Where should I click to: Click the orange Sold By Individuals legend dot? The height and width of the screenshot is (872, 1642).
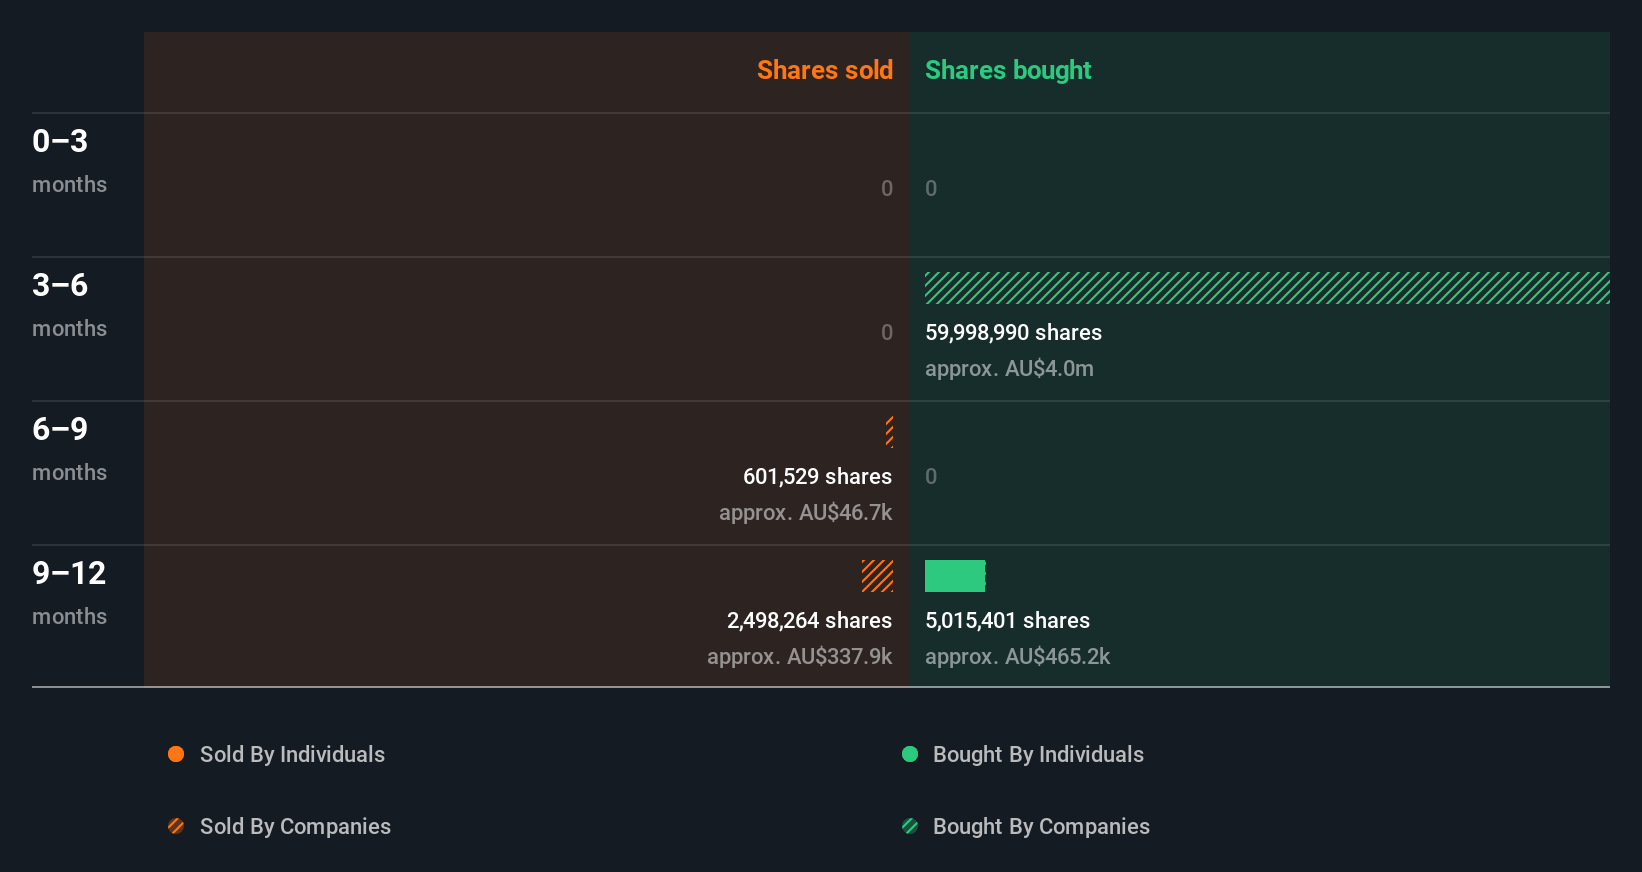[x=176, y=754]
